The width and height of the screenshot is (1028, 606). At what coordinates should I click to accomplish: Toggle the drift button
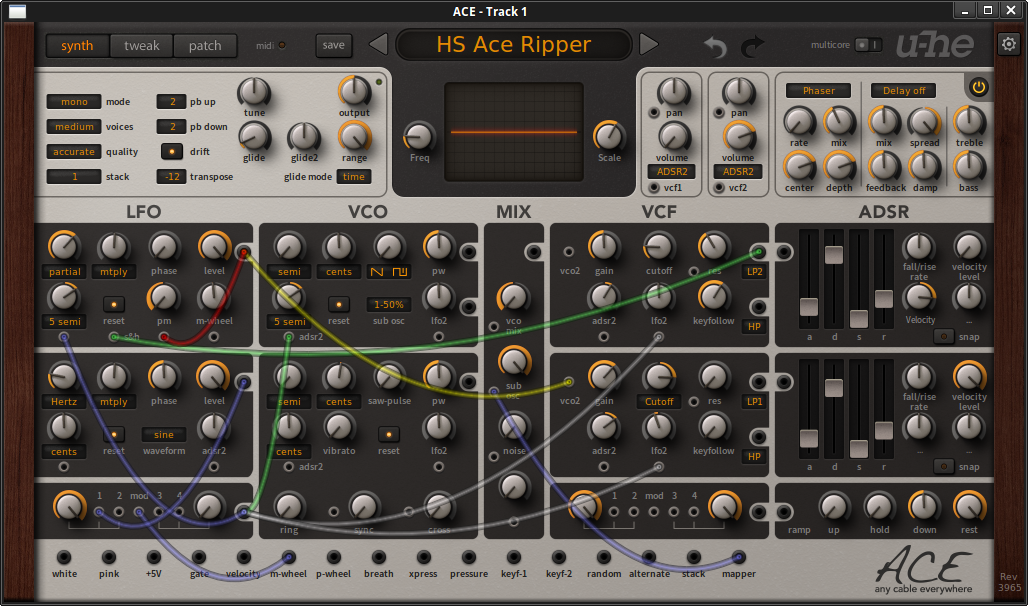(x=172, y=152)
